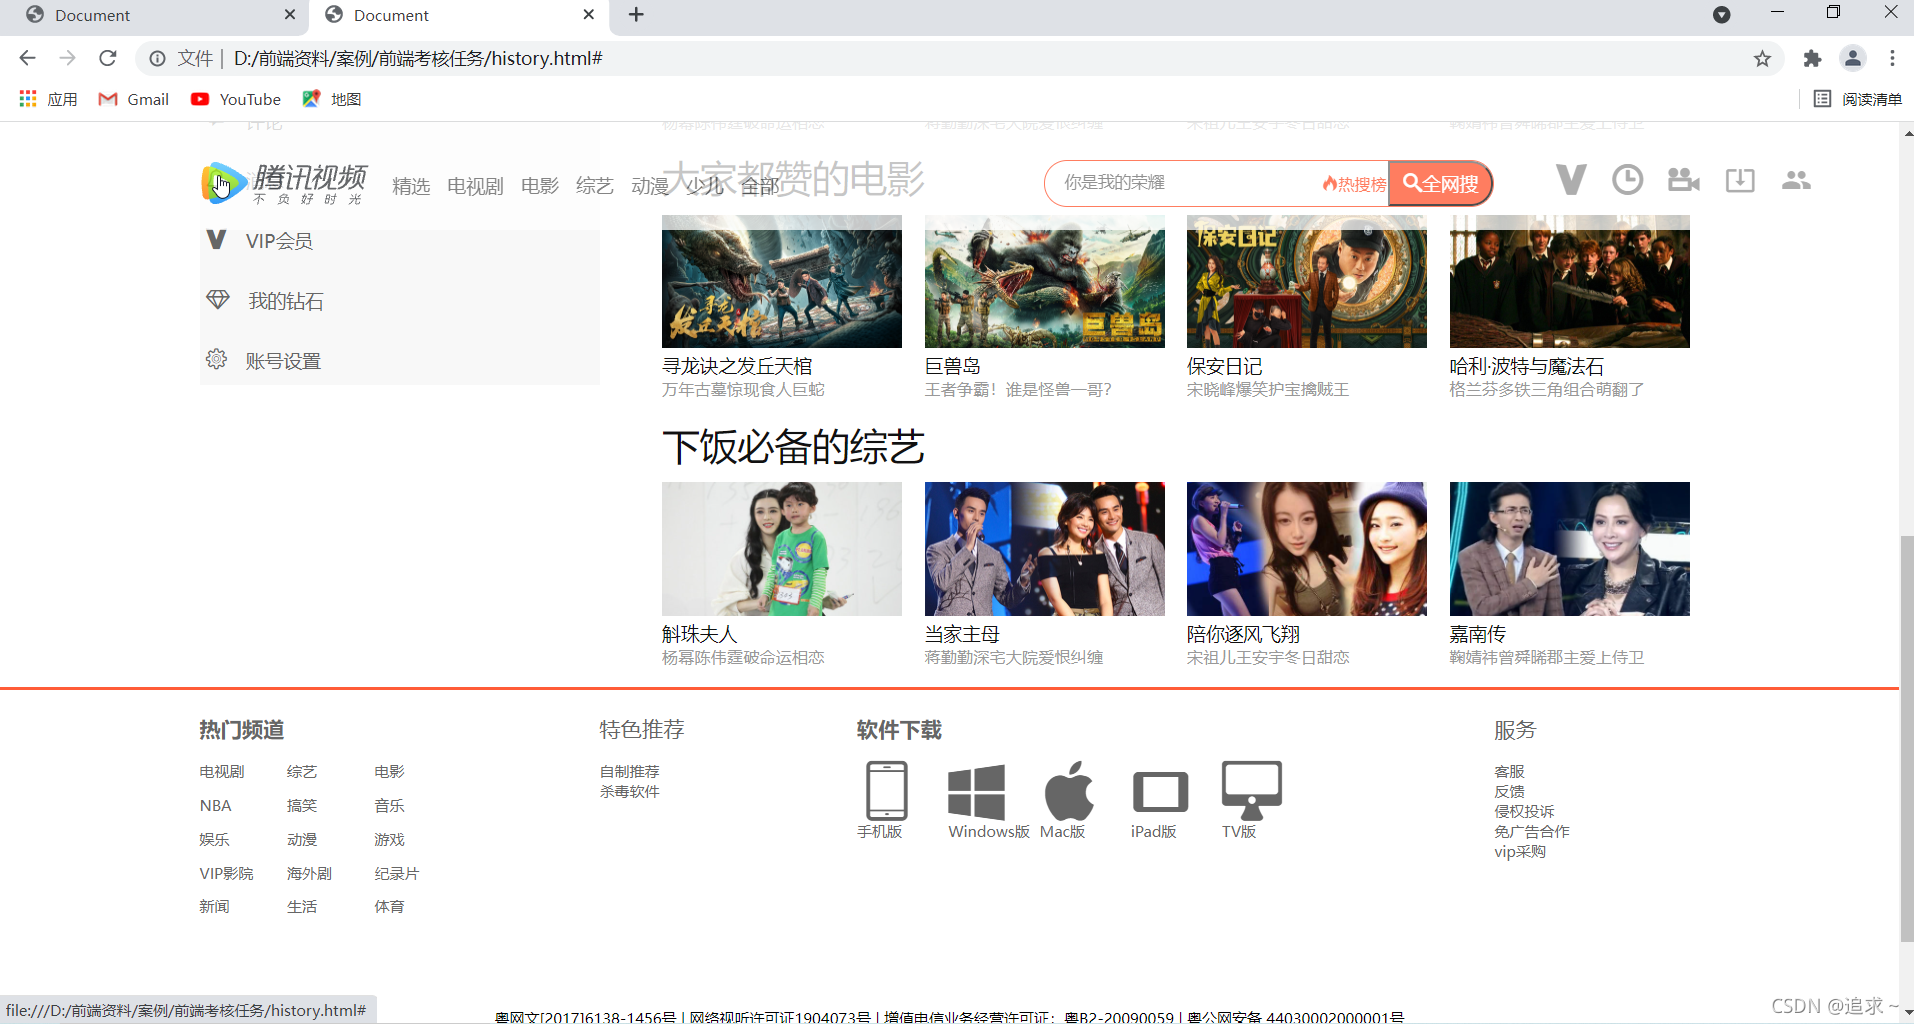This screenshot has height=1024, width=1914.
Task: Select 精选 in the navigation bar
Action: [x=411, y=186]
